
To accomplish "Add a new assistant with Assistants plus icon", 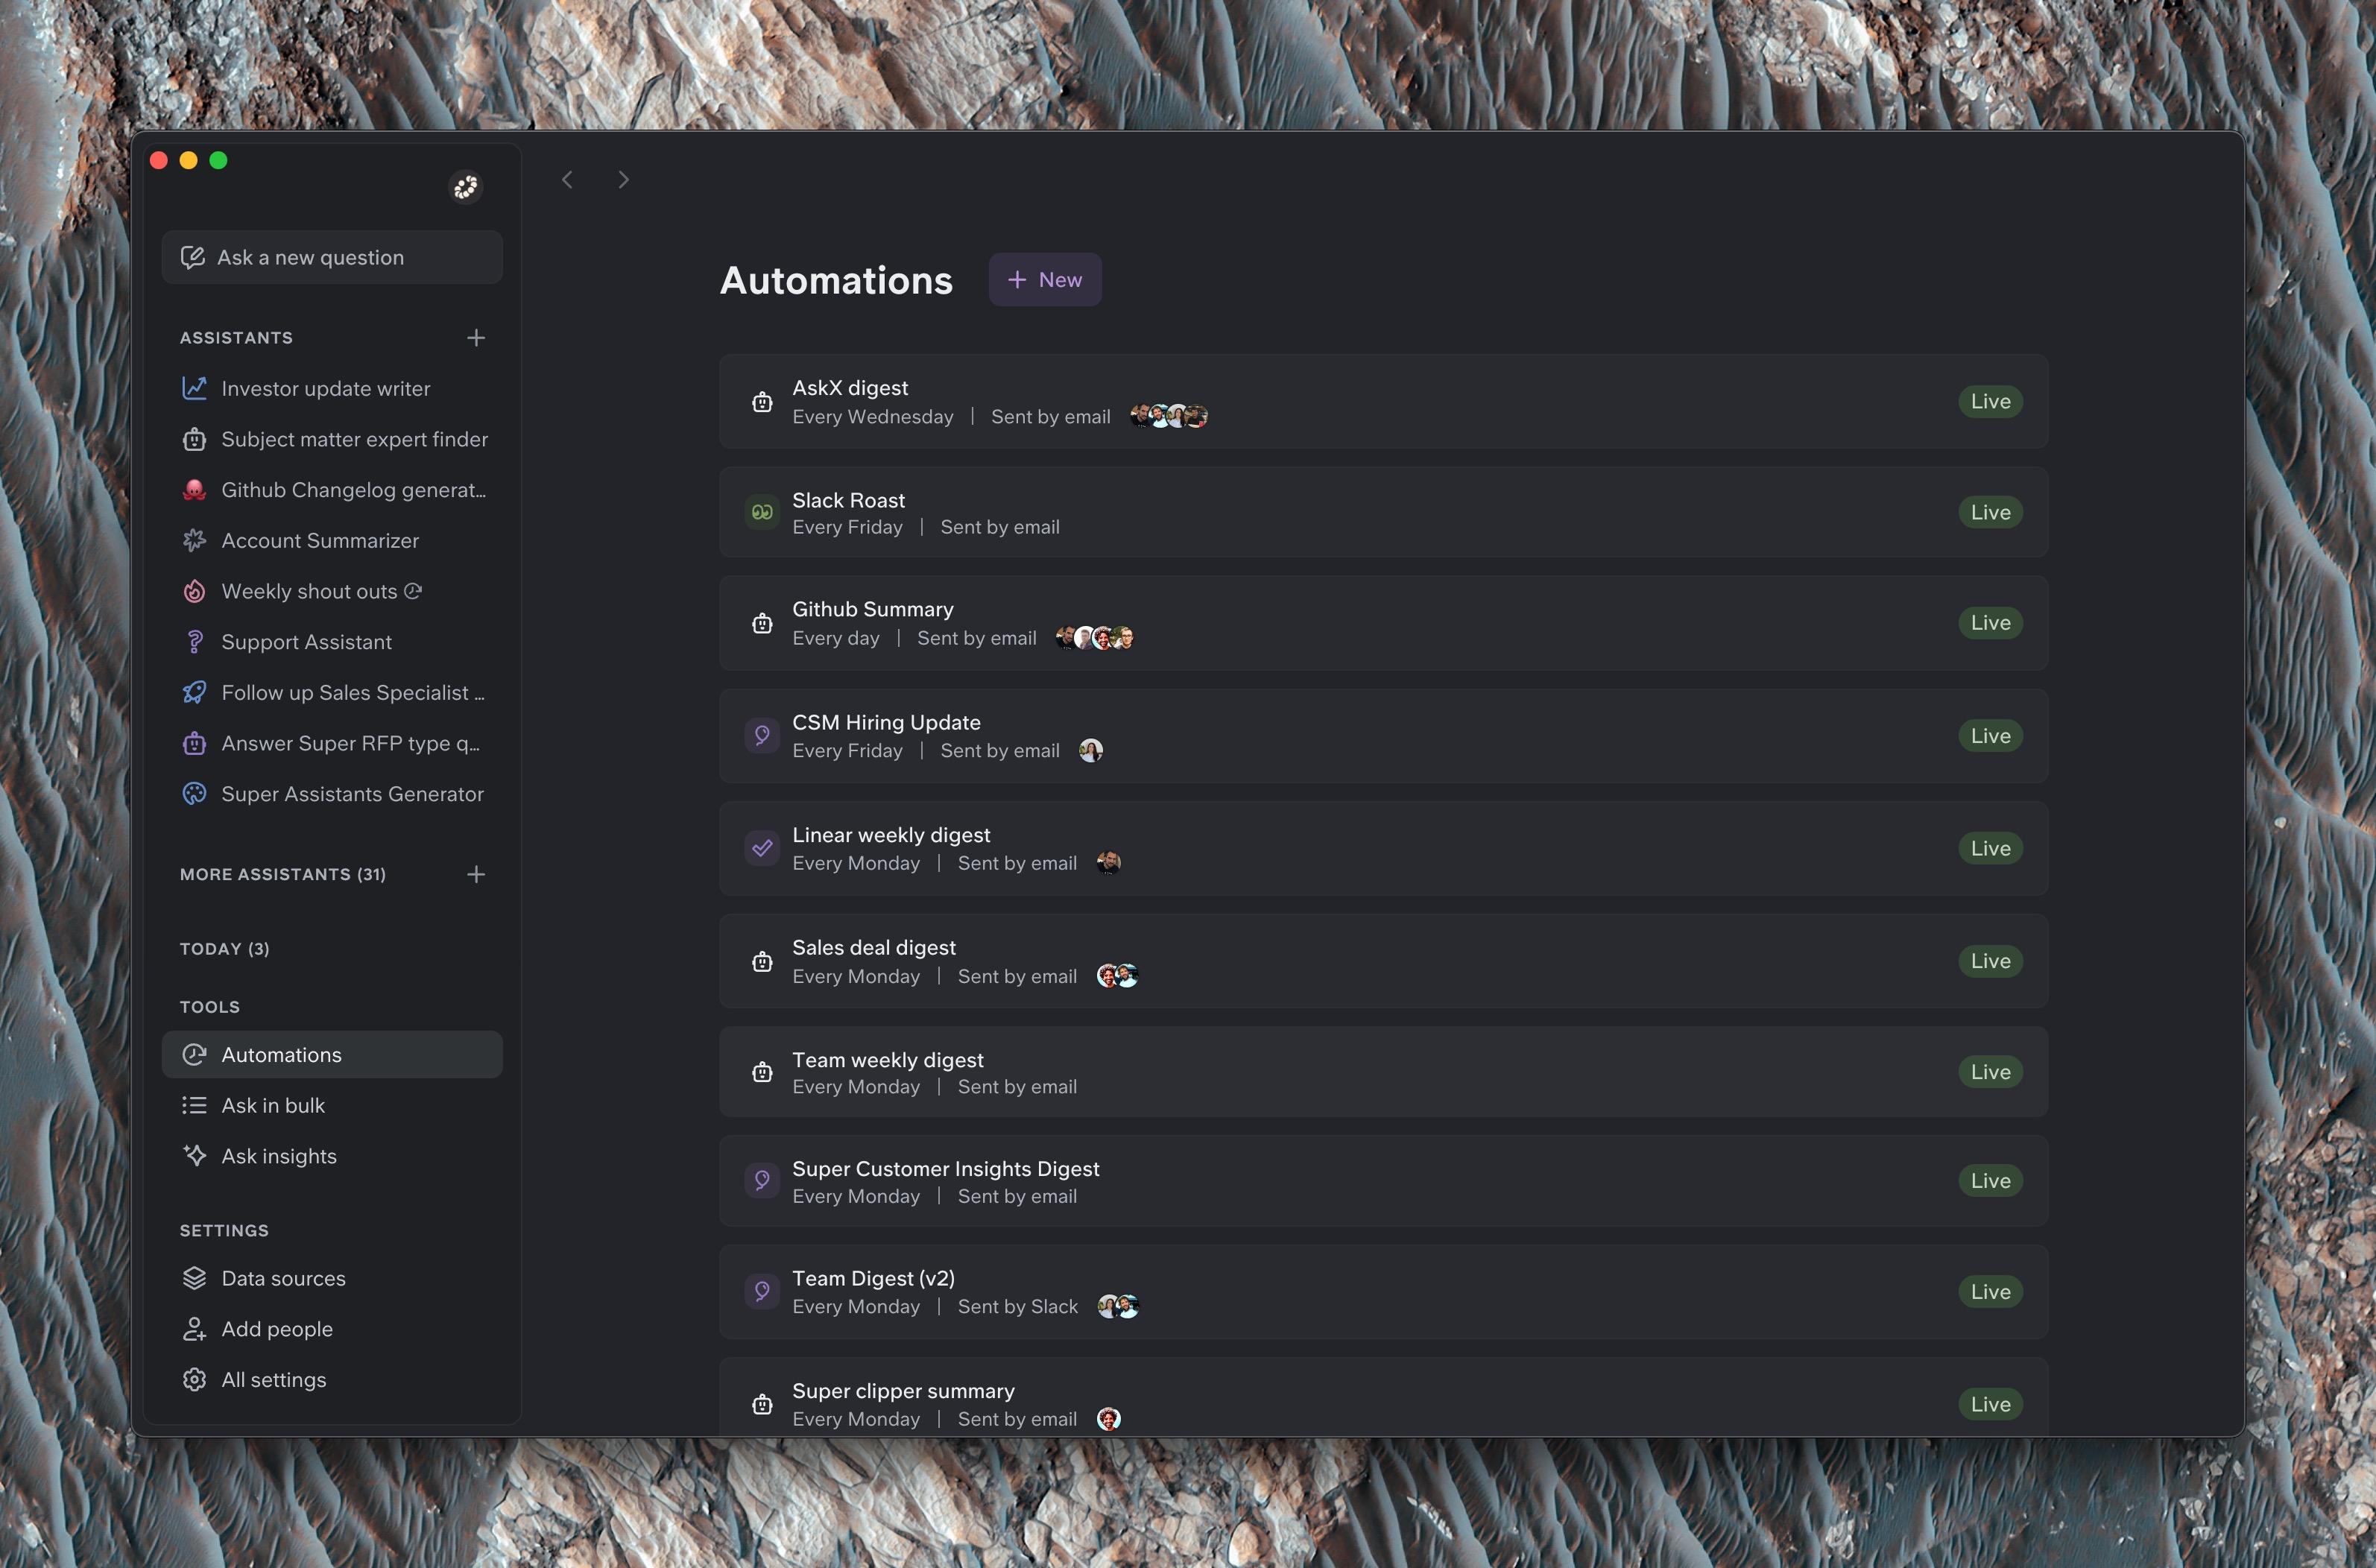I will coord(476,338).
